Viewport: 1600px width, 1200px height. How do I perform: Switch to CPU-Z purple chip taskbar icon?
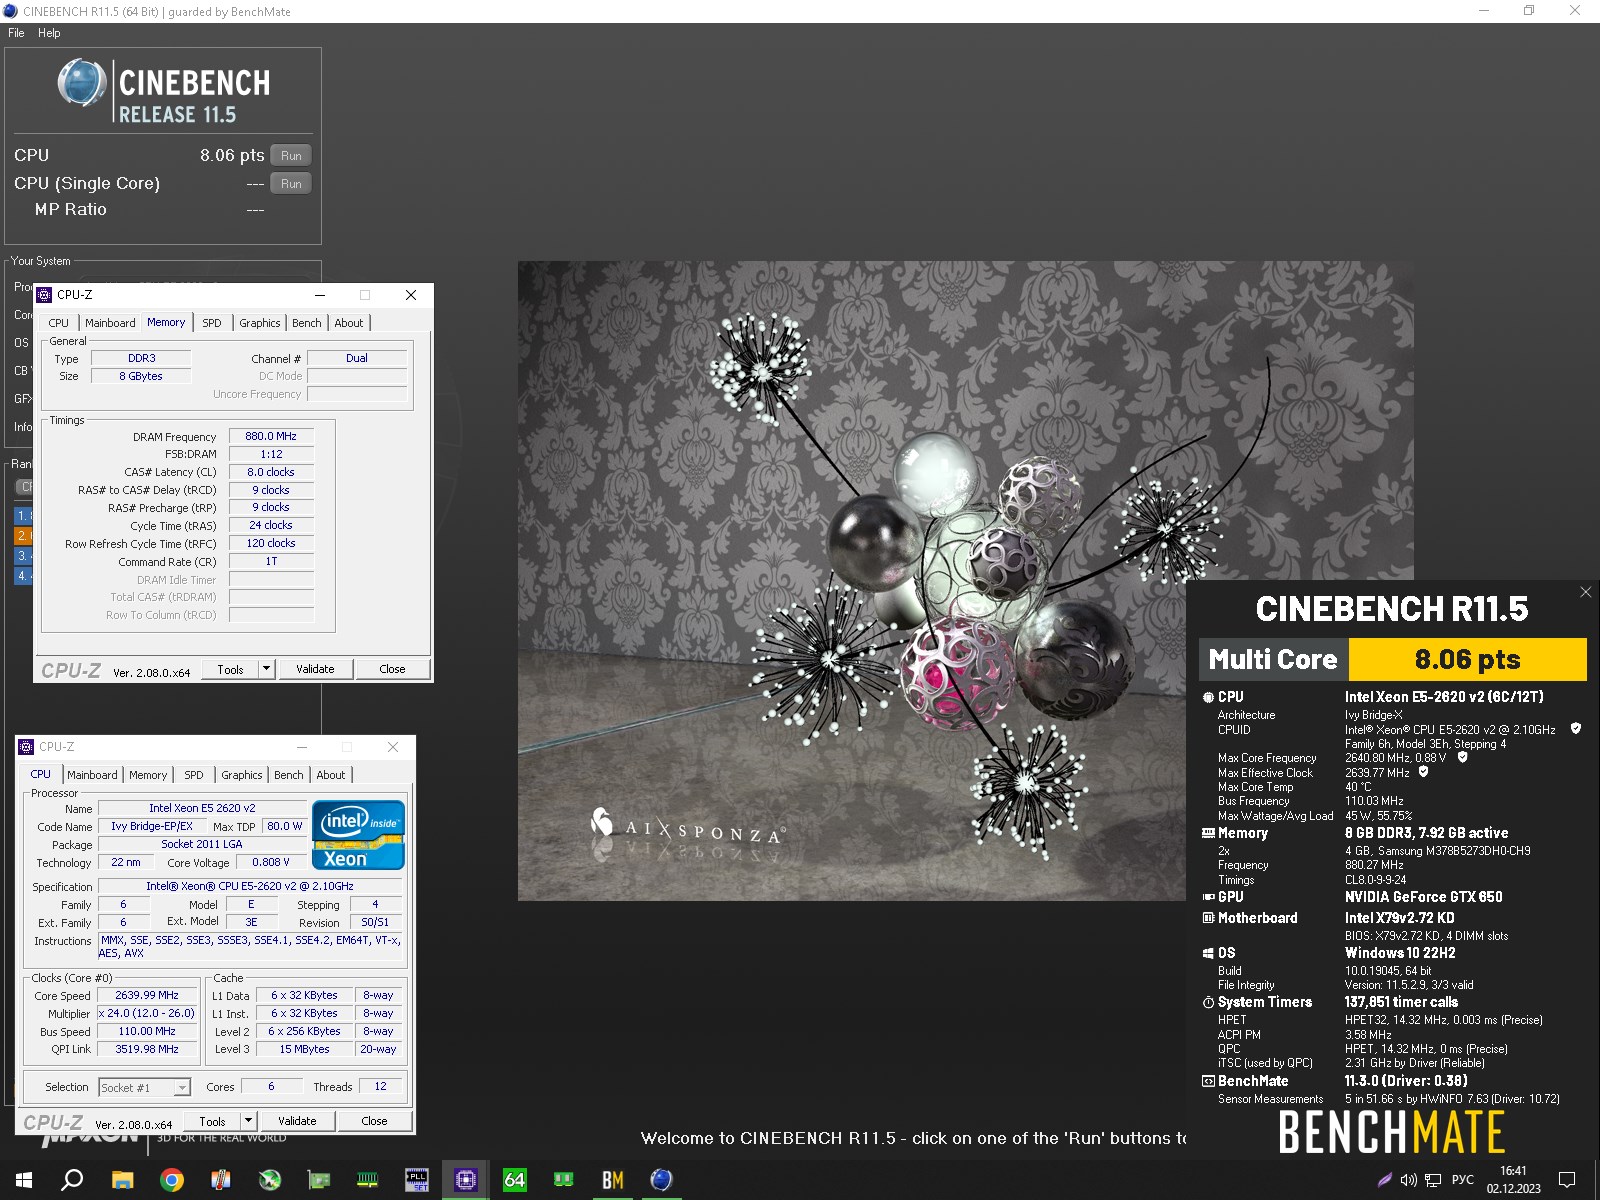coord(466,1180)
